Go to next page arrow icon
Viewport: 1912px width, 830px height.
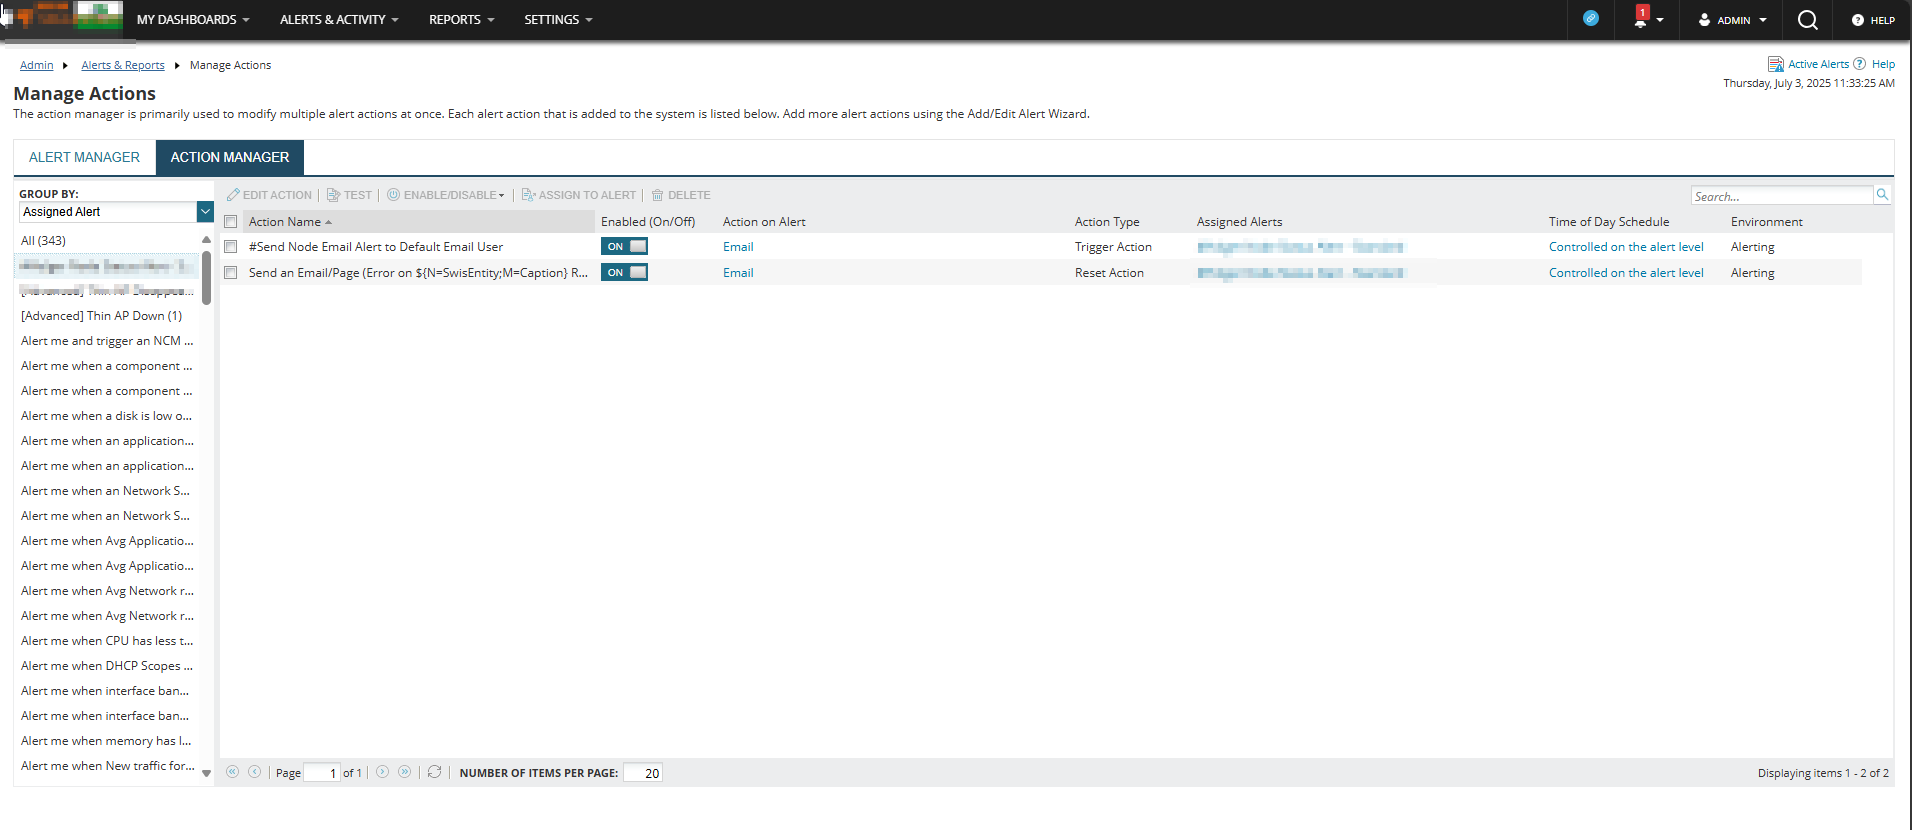(382, 772)
